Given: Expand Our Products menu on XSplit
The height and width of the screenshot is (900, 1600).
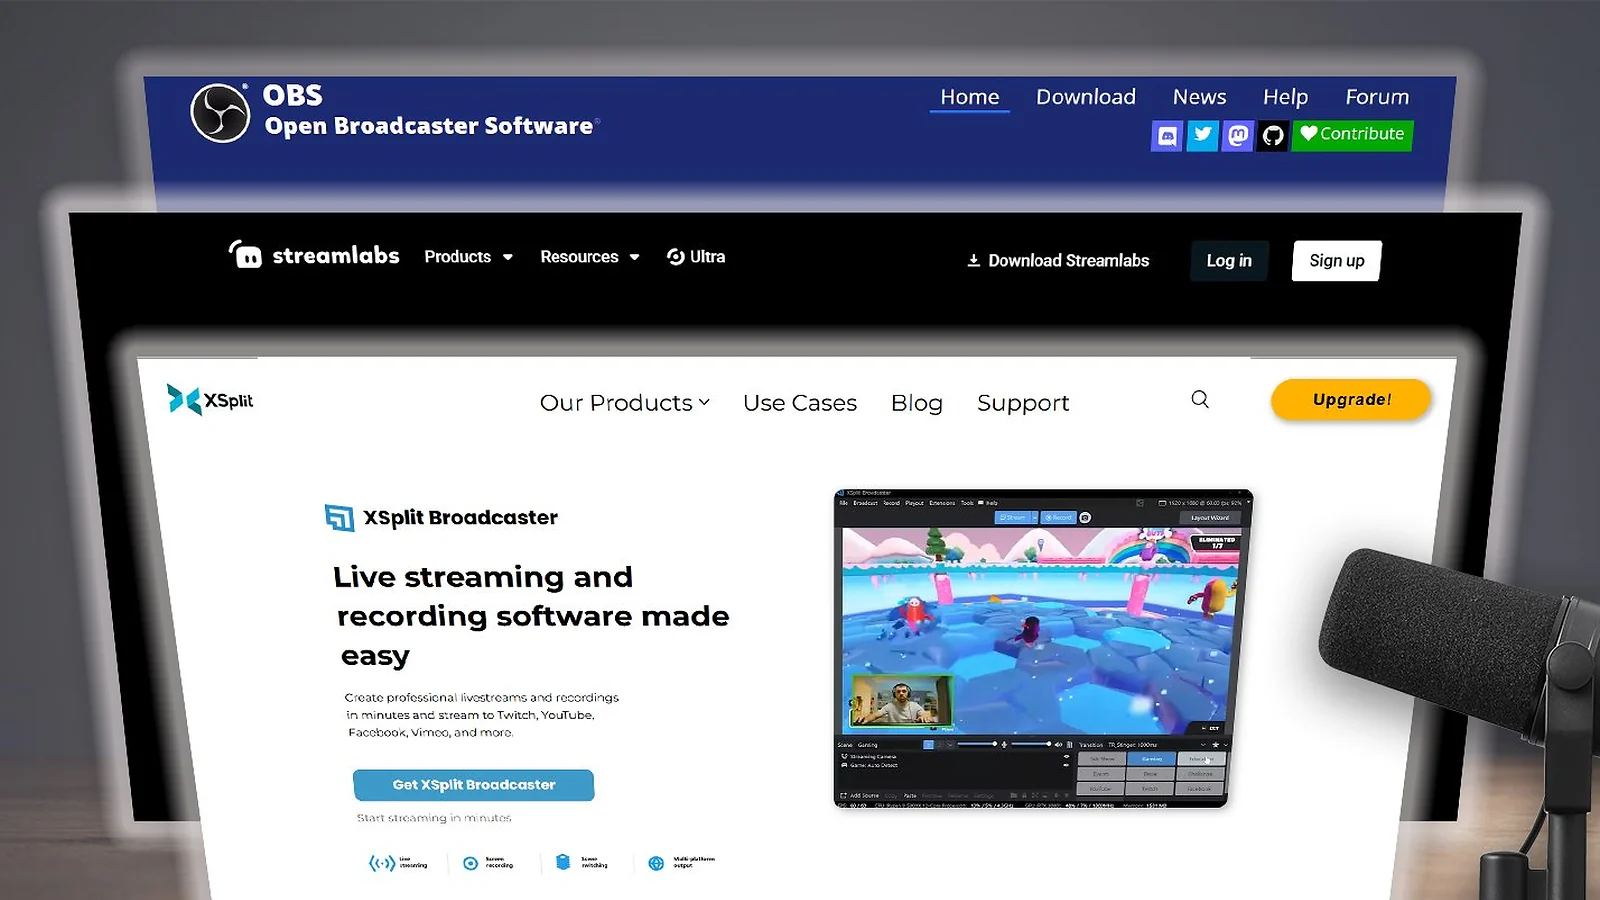Looking at the screenshot, I should [625, 403].
